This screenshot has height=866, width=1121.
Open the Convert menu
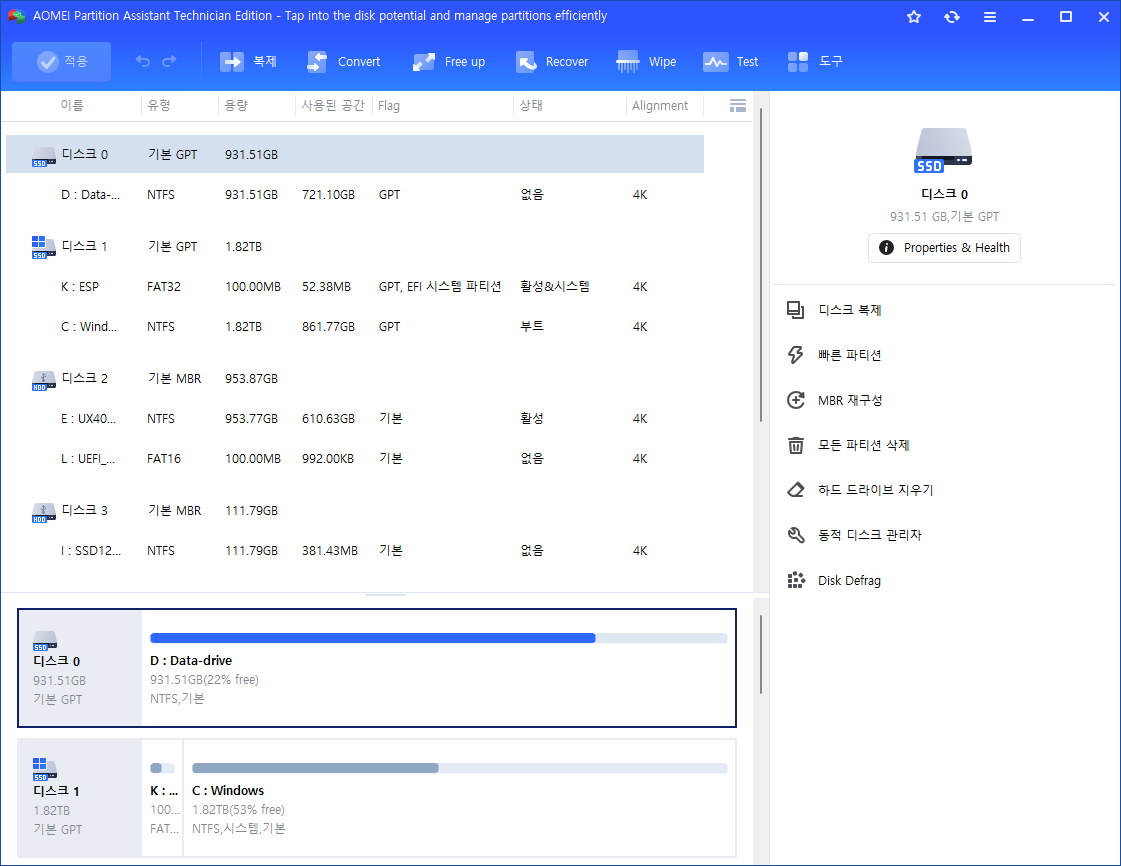coord(344,61)
